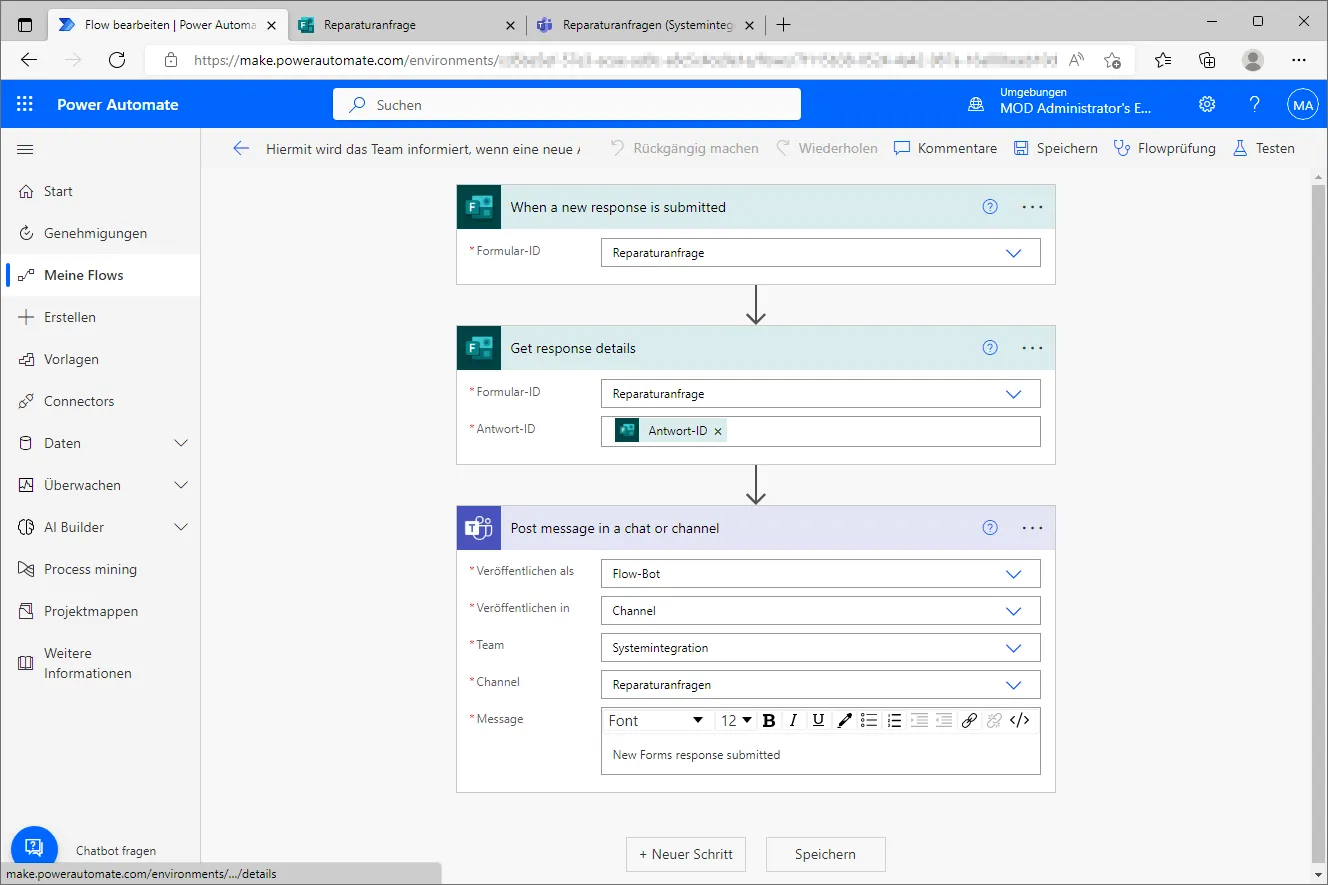The height and width of the screenshot is (885, 1328).
Task: Click the Forms icon on trigger card header
Action: click(479, 207)
